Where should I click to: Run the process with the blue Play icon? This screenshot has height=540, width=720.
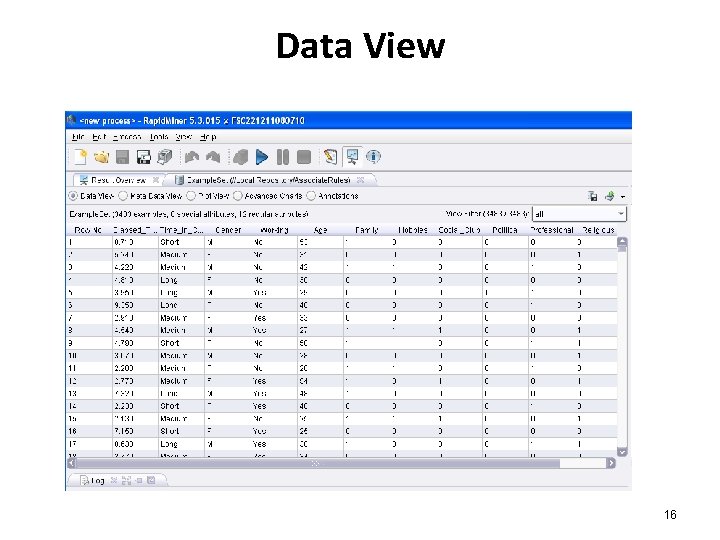(x=262, y=157)
